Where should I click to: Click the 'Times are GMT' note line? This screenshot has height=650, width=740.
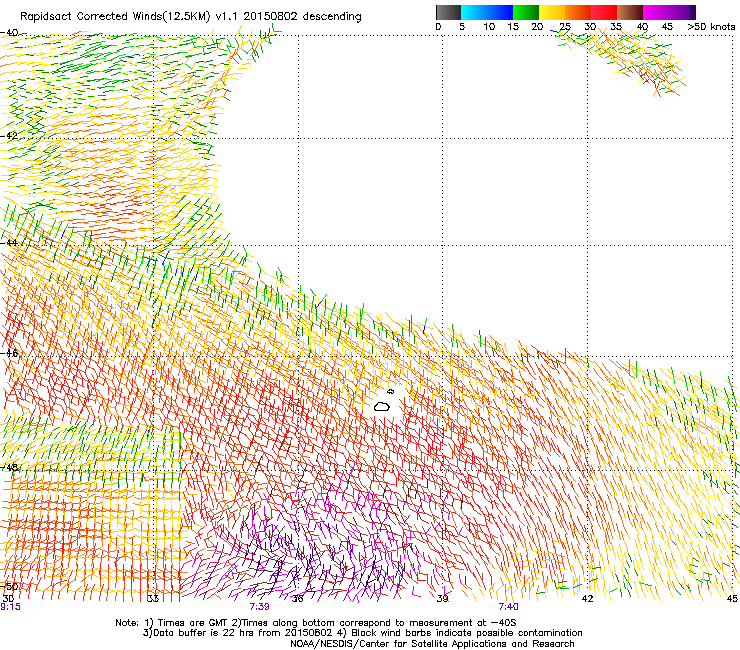(316, 623)
